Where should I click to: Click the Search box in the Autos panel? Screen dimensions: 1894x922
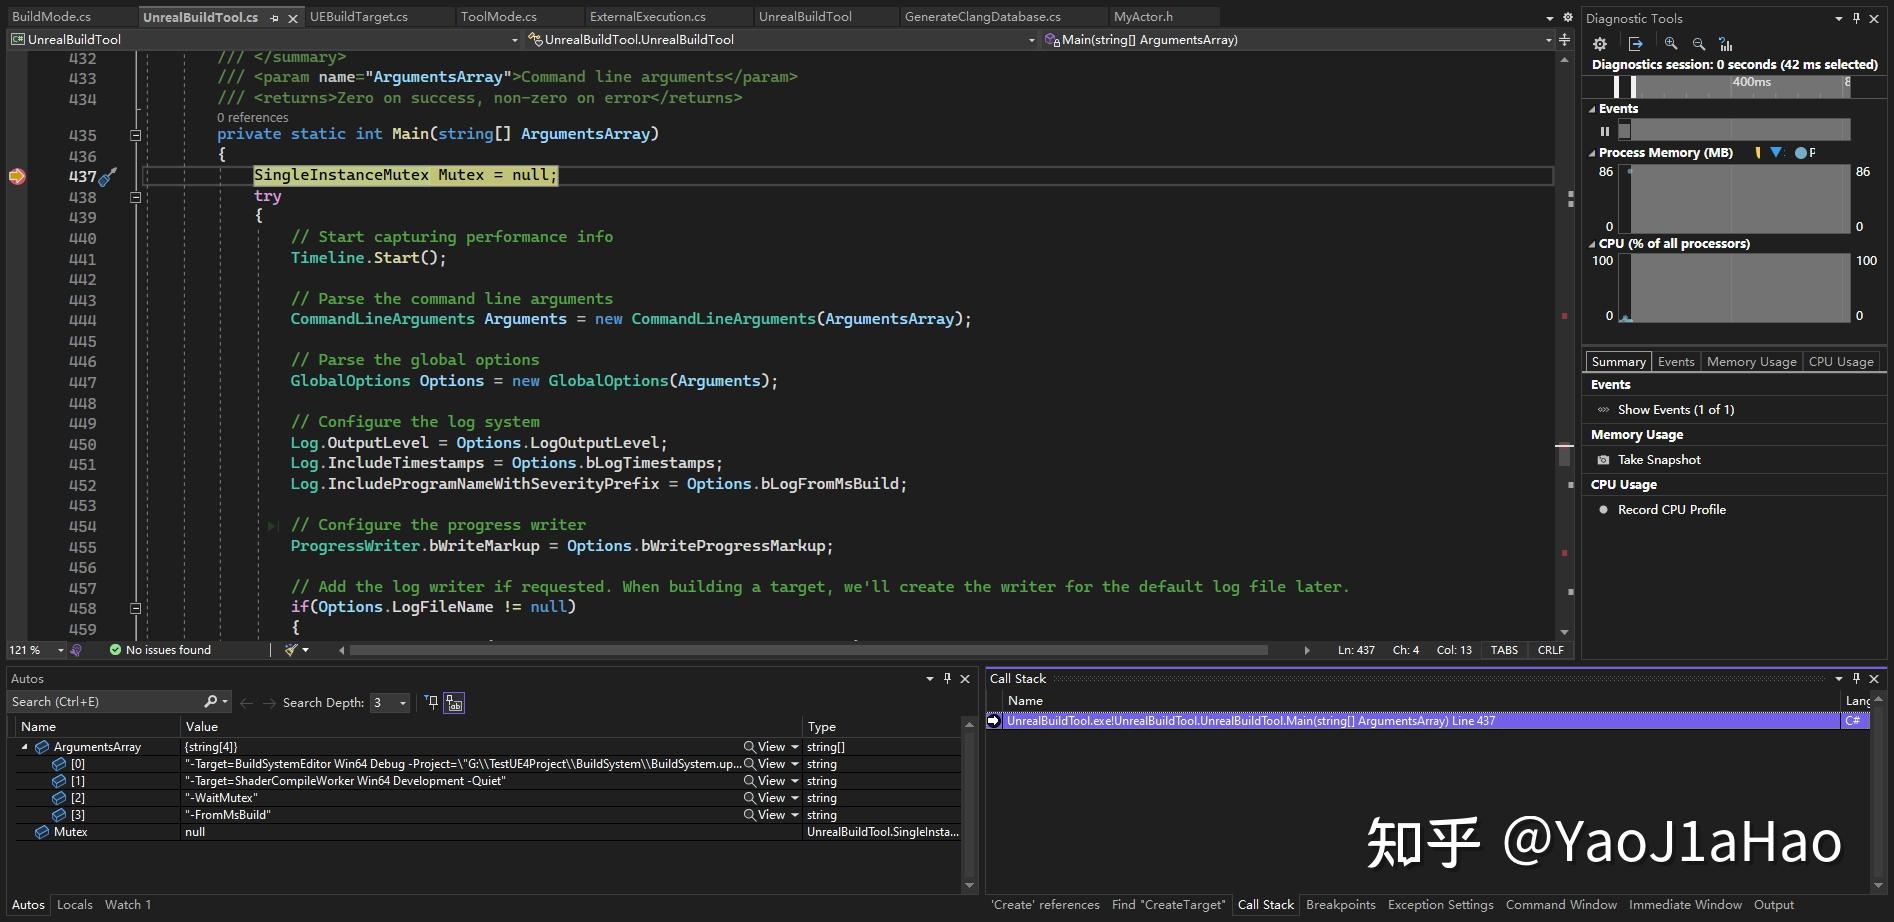100,701
